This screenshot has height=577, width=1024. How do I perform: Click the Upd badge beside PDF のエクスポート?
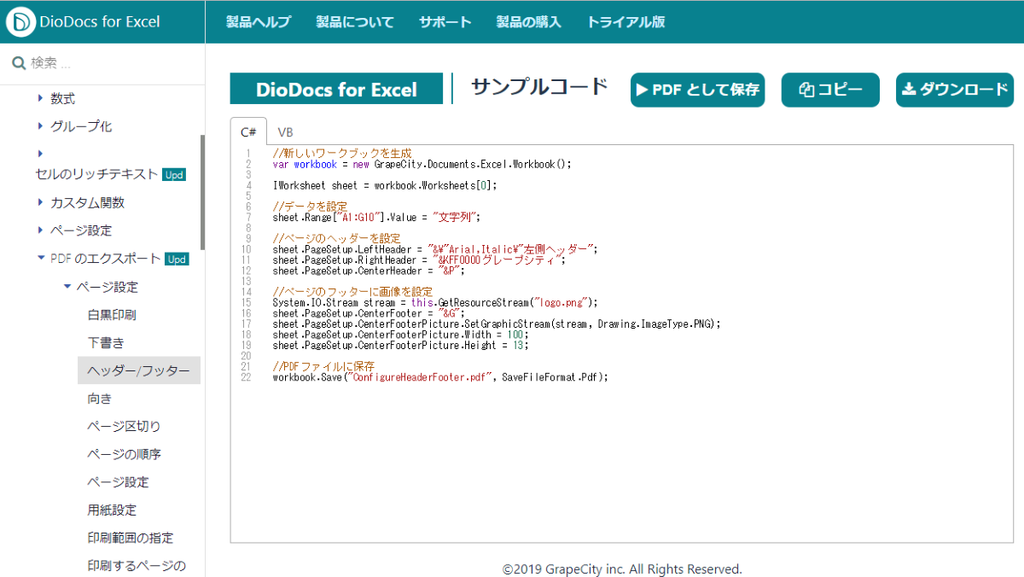176,259
